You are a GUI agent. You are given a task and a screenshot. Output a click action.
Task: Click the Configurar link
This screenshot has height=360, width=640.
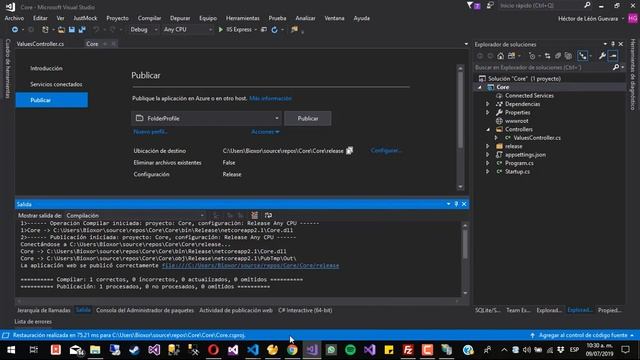386,151
